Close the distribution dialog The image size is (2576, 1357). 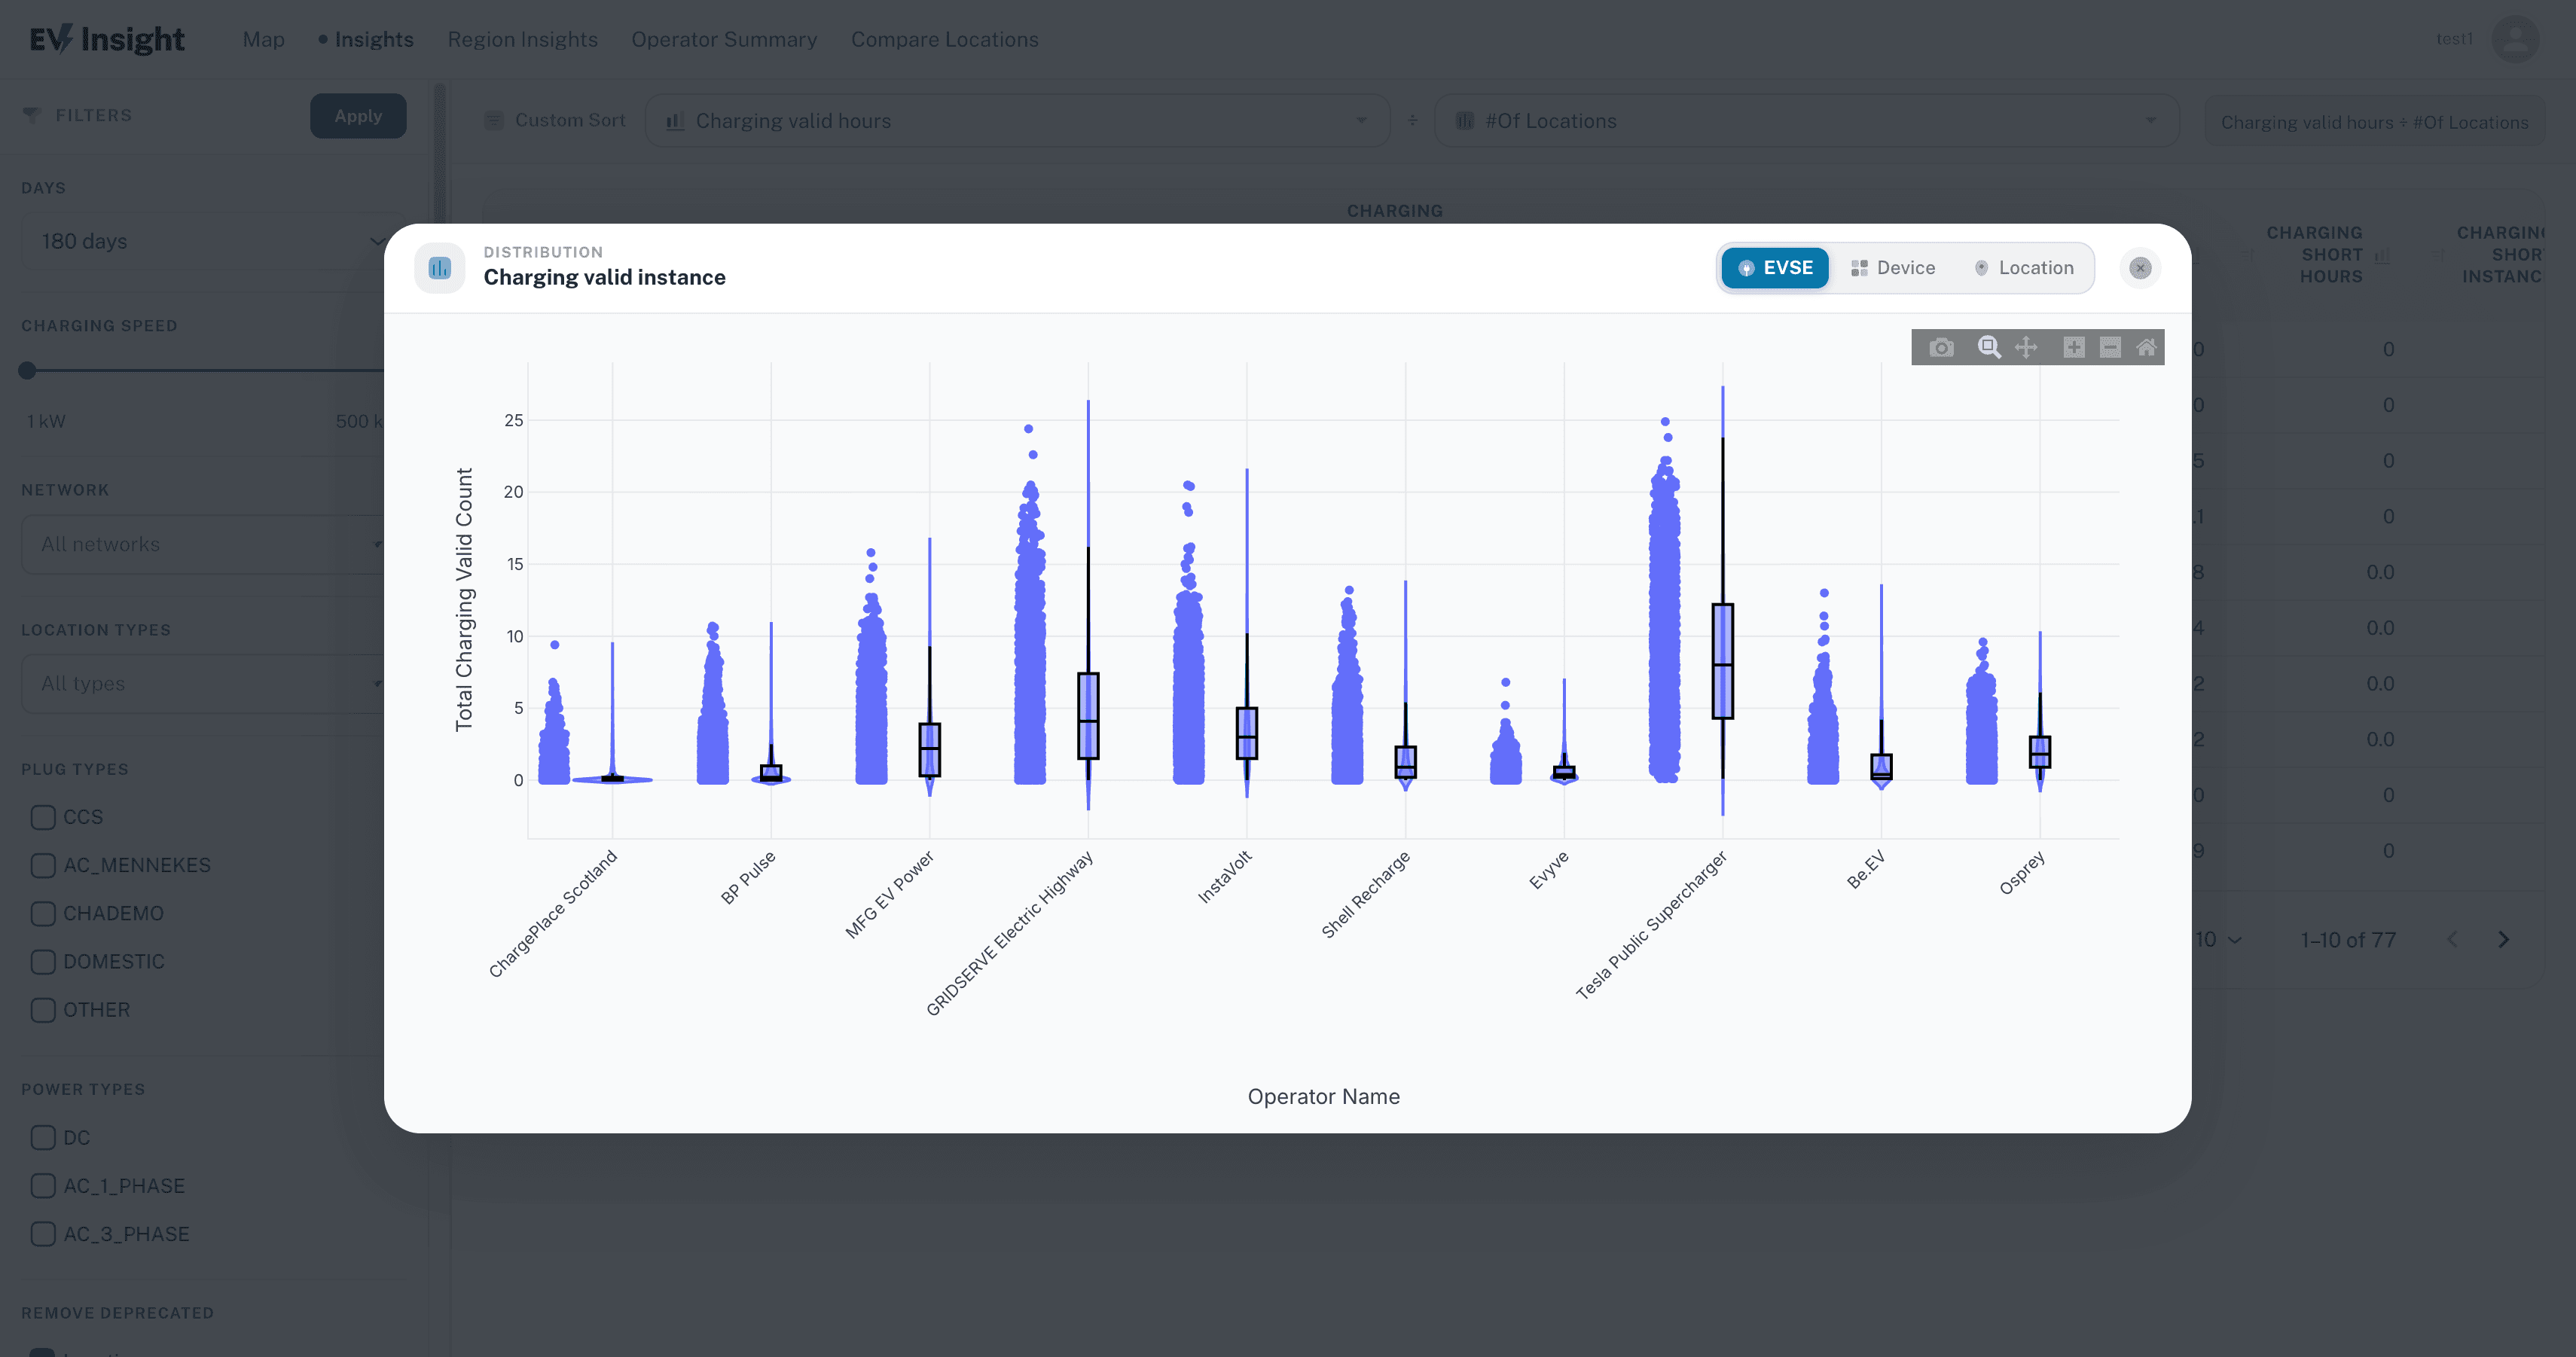click(x=2140, y=268)
